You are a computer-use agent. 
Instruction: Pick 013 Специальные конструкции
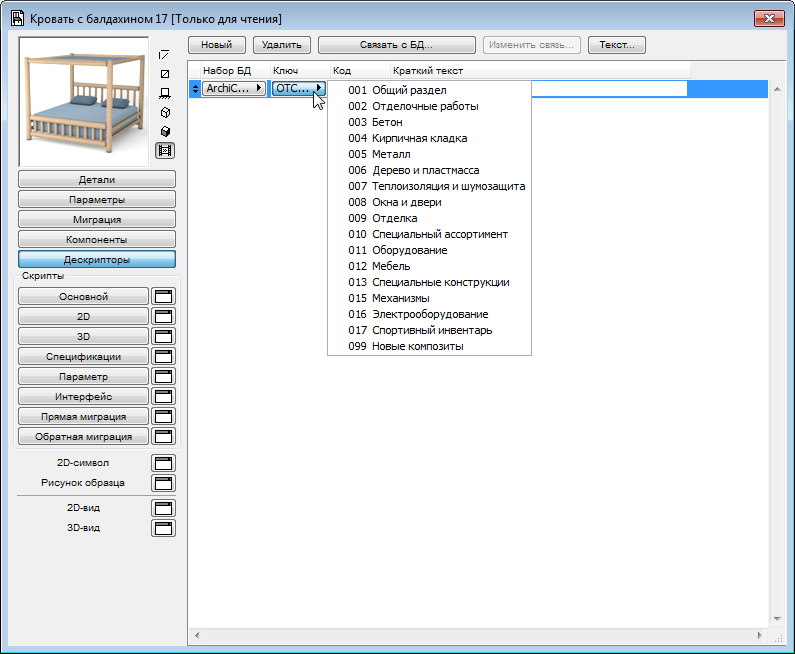429,282
